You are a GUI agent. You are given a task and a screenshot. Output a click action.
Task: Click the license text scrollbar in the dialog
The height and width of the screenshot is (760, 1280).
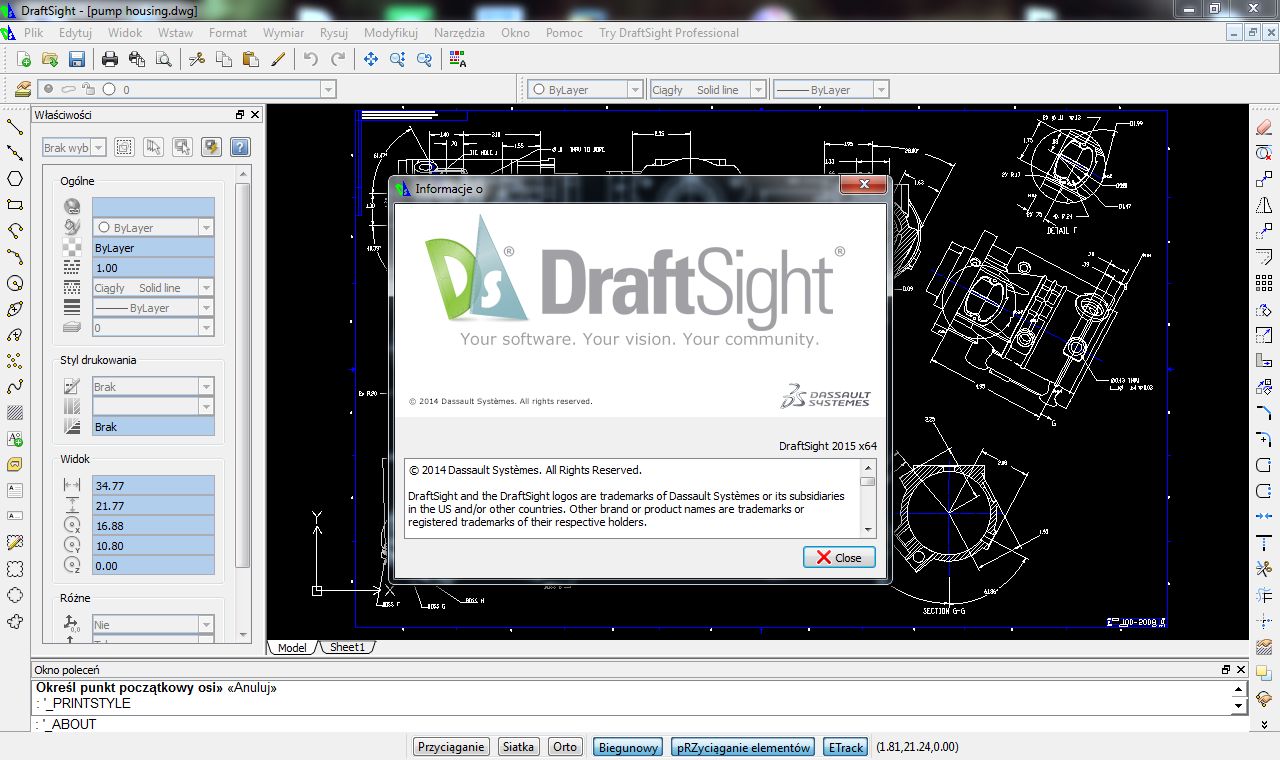pos(868,498)
